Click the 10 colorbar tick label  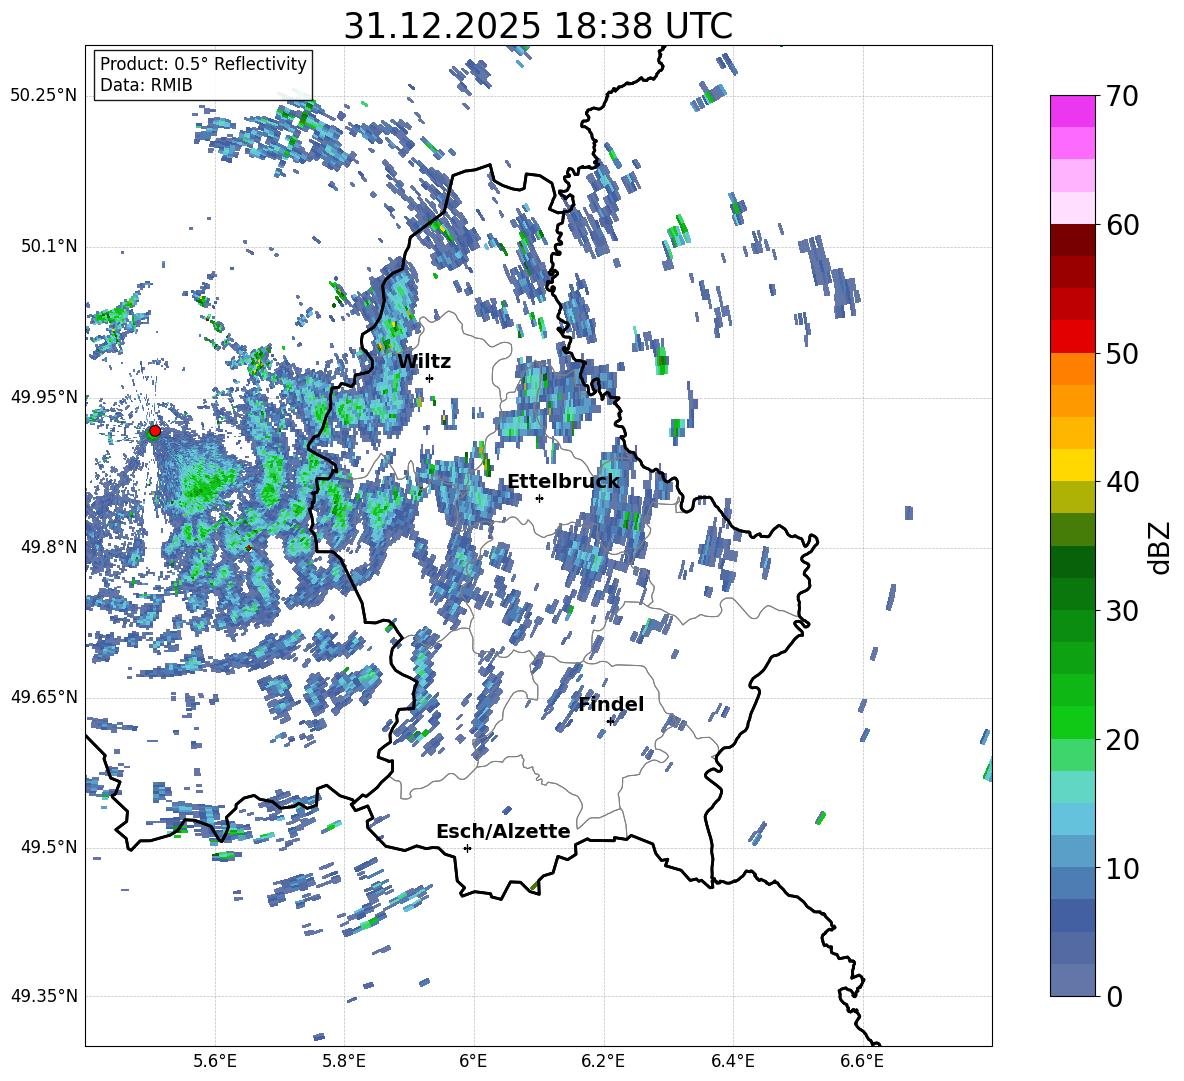1122,868
